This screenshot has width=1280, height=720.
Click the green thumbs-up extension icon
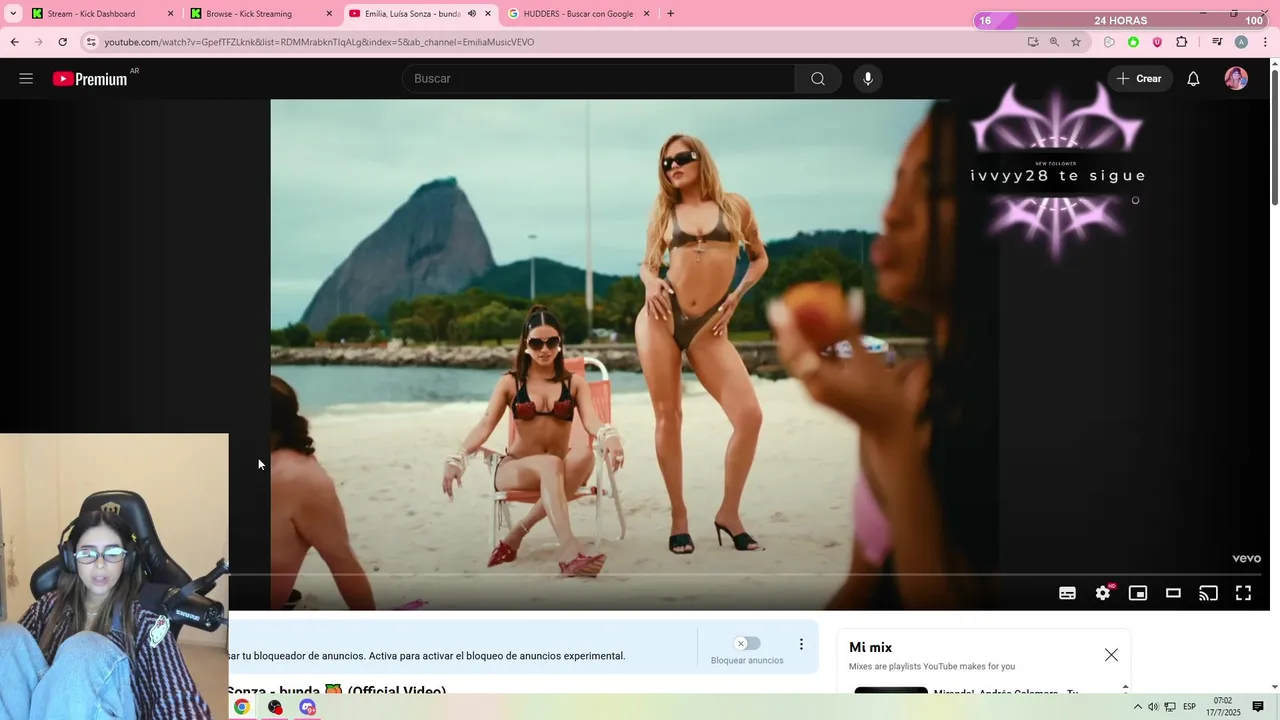click(1133, 42)
